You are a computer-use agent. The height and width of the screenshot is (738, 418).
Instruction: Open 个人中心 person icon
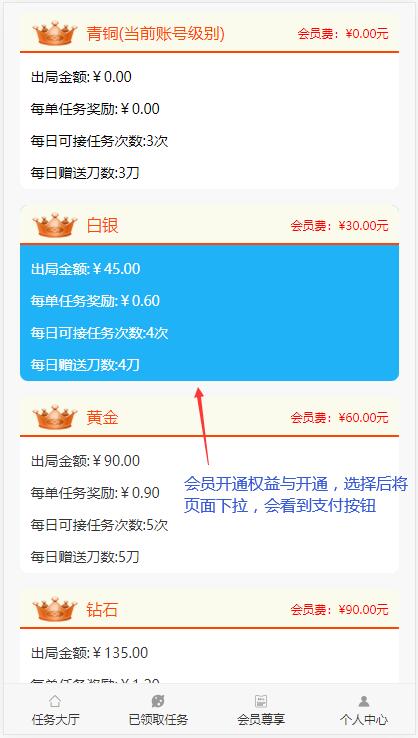364,701
